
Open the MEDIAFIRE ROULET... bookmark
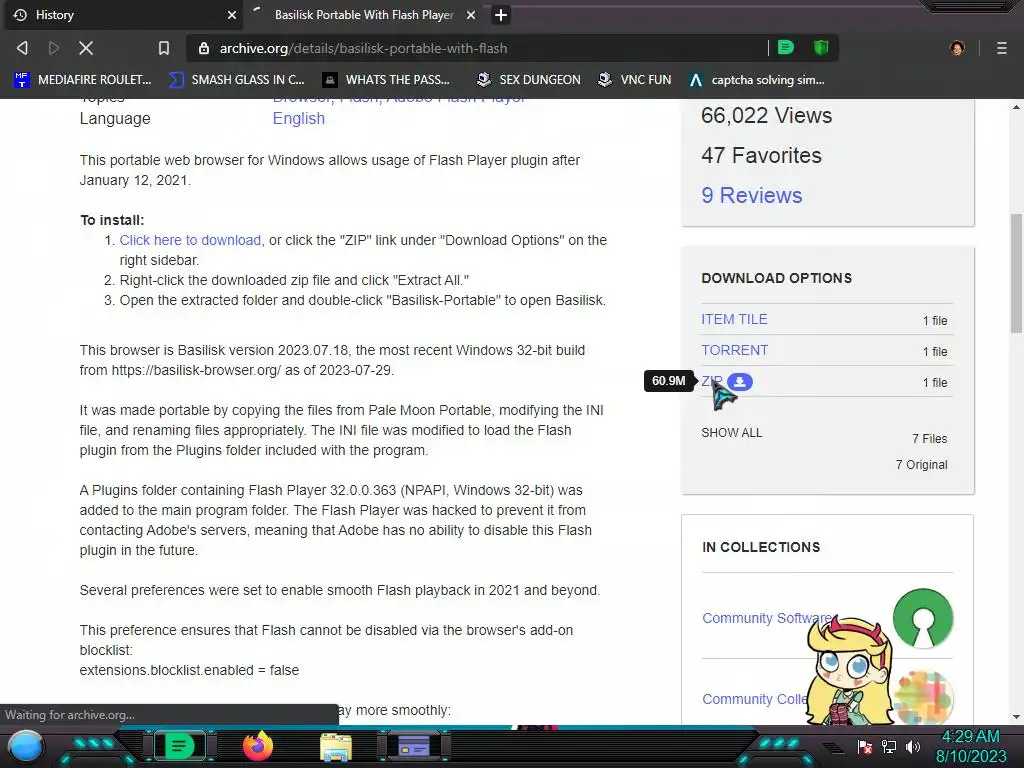[x=83, y=80]
